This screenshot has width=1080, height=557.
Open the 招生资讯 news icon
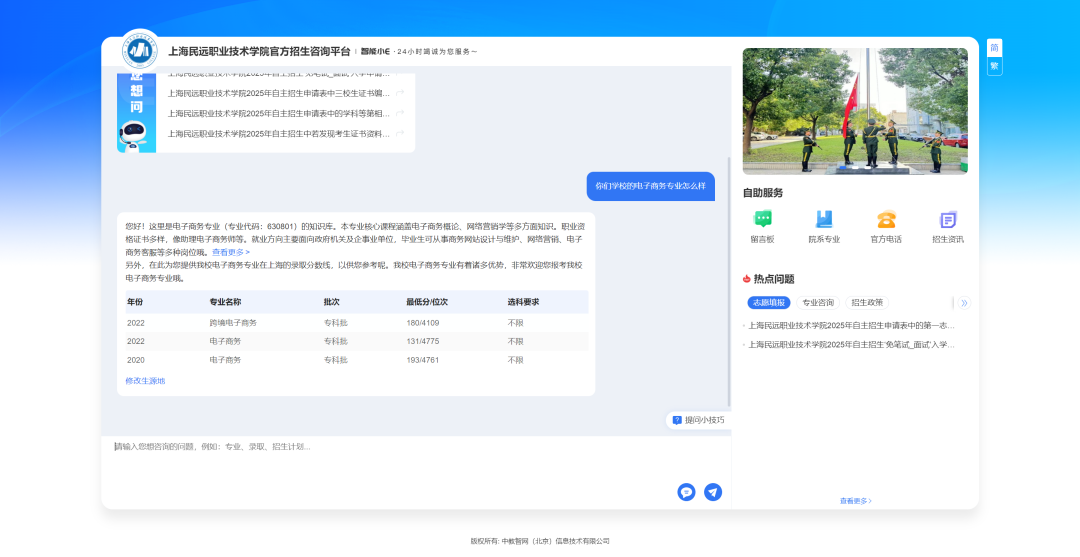point(948,220)
